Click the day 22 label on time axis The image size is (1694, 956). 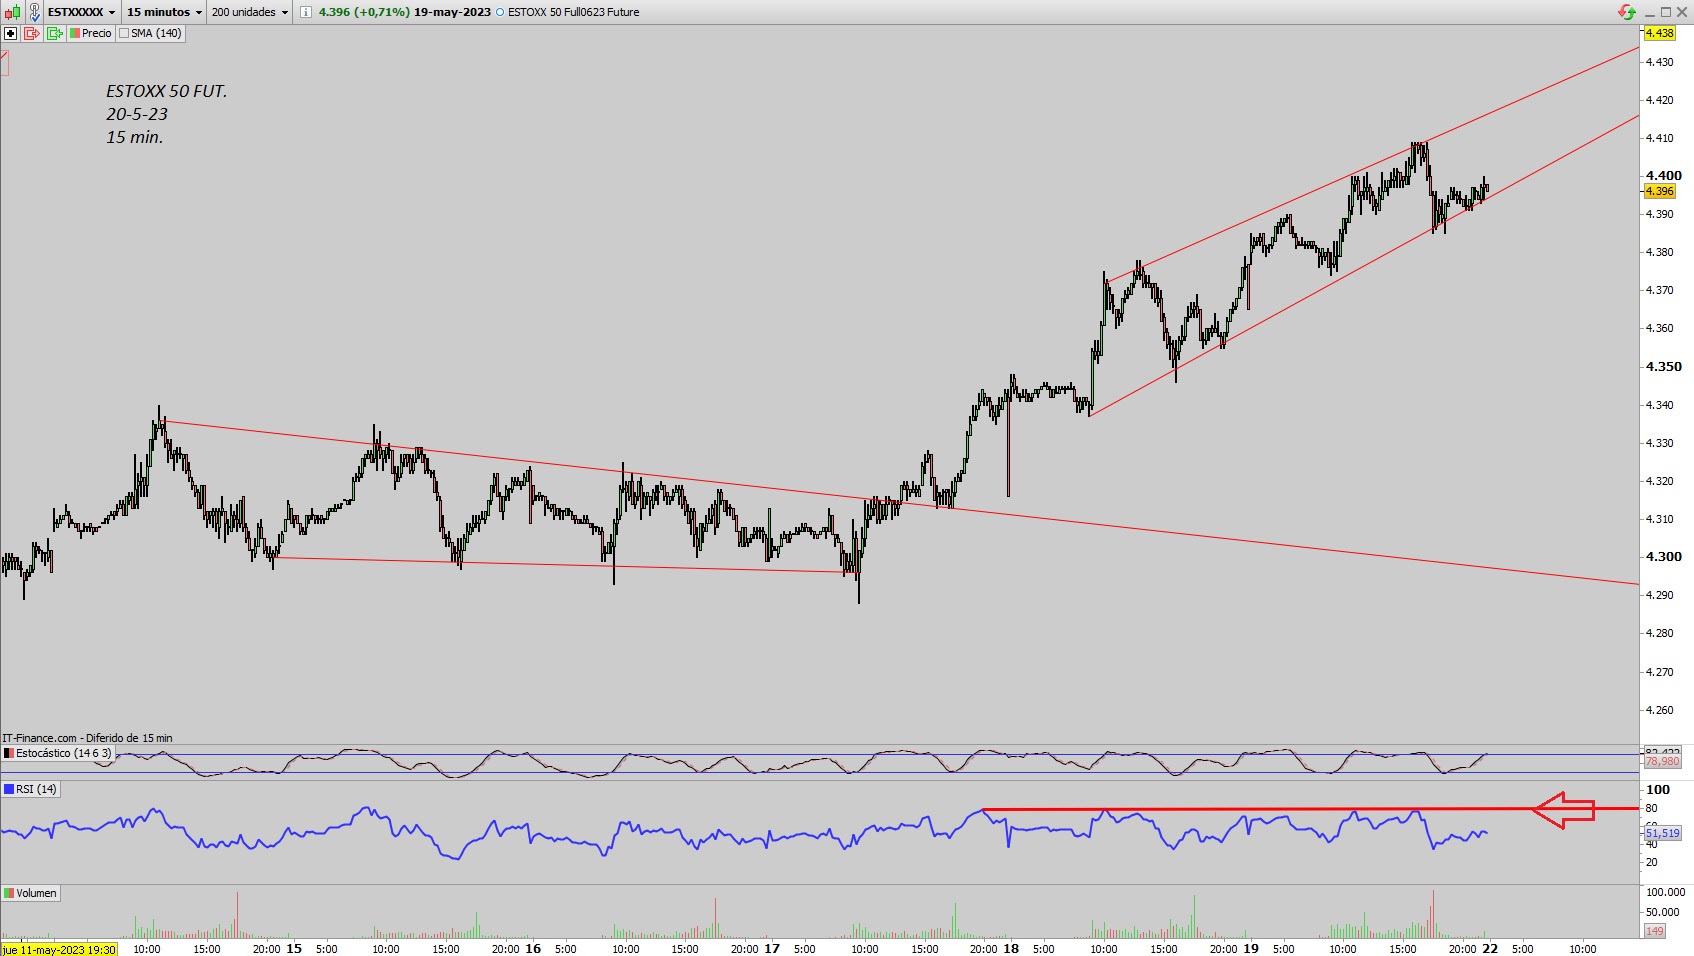(1489, 948)
